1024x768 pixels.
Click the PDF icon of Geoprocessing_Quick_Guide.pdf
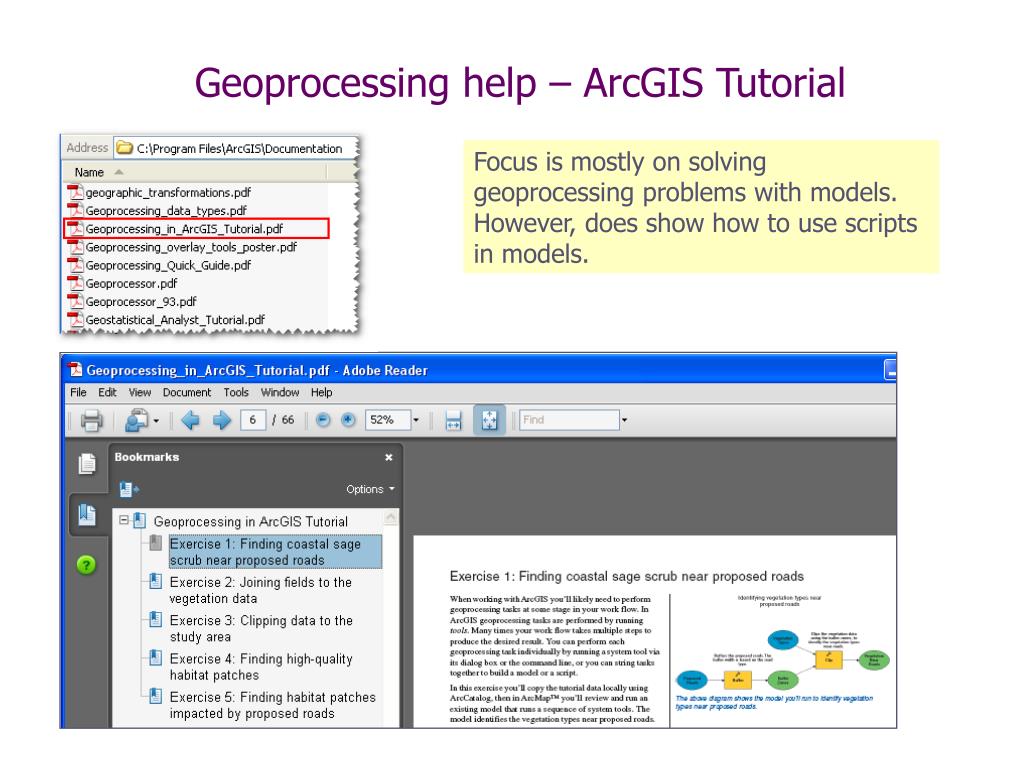(76, 264)
